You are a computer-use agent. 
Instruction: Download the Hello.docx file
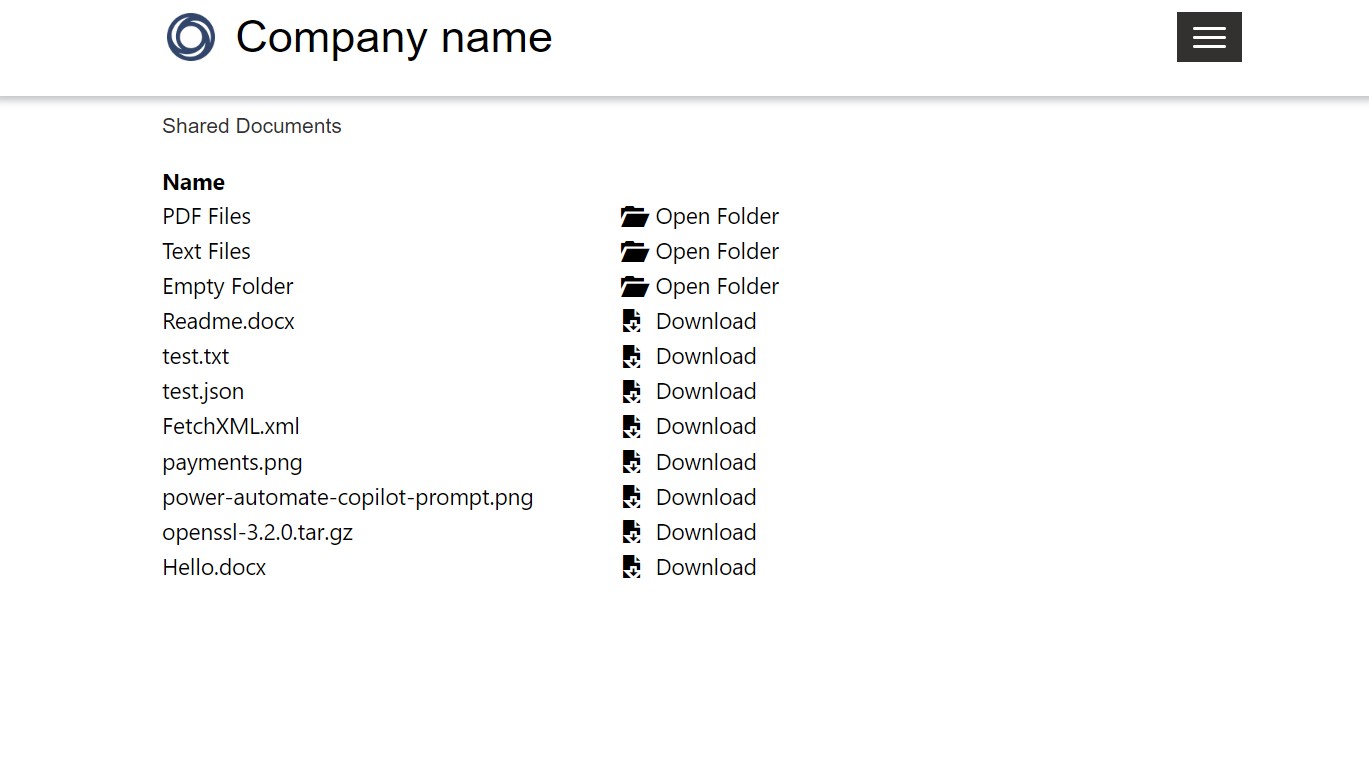705,567
